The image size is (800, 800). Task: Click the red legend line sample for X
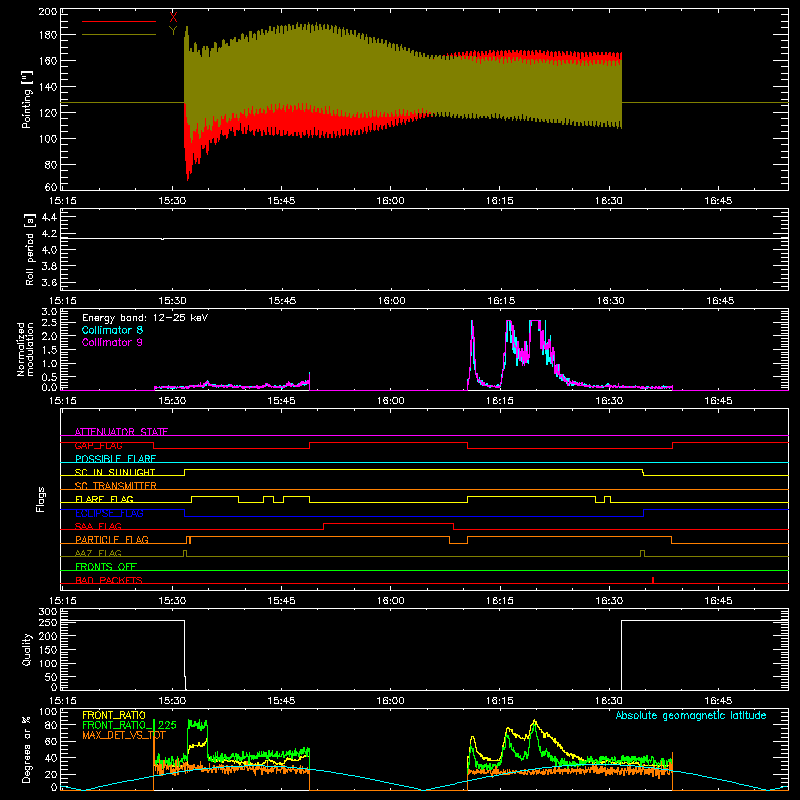click(119, 21)
